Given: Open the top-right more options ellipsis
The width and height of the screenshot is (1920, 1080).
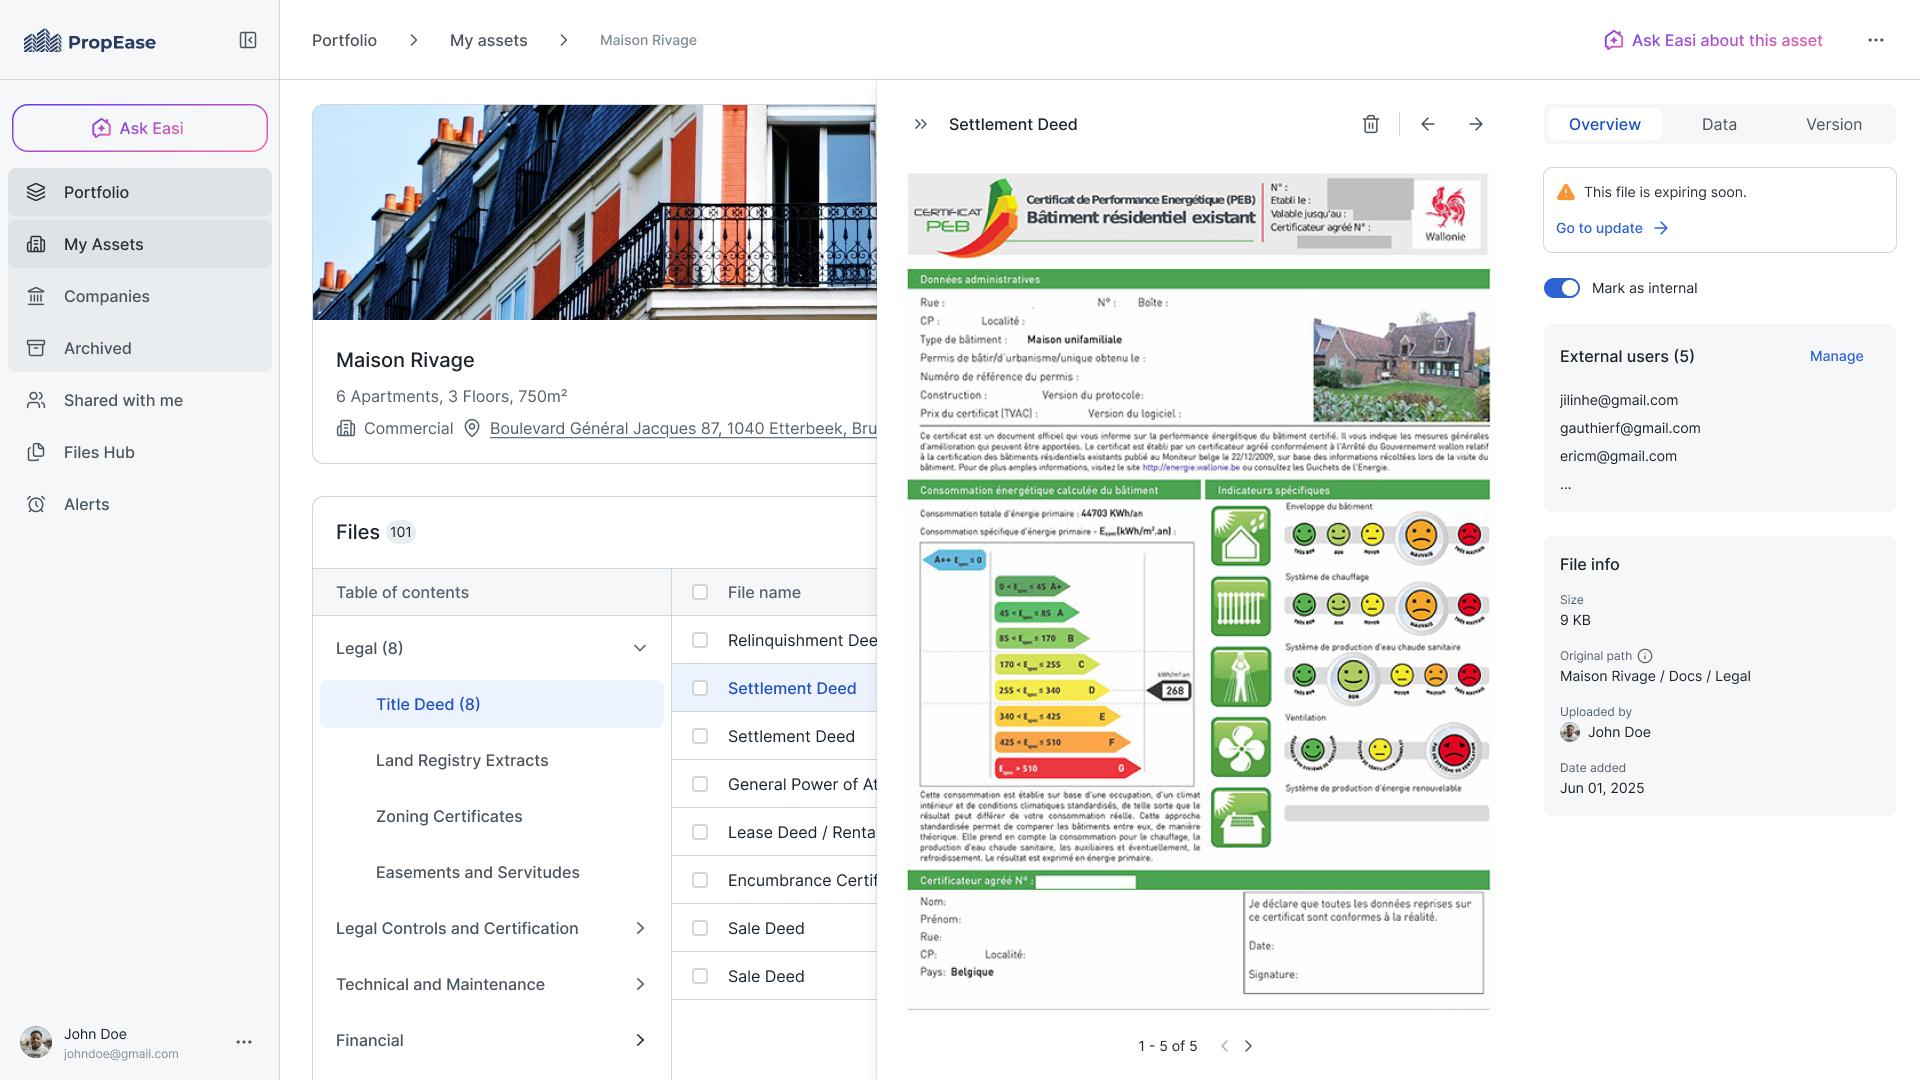Looking at the screenshot, I should pos(1876,40).
